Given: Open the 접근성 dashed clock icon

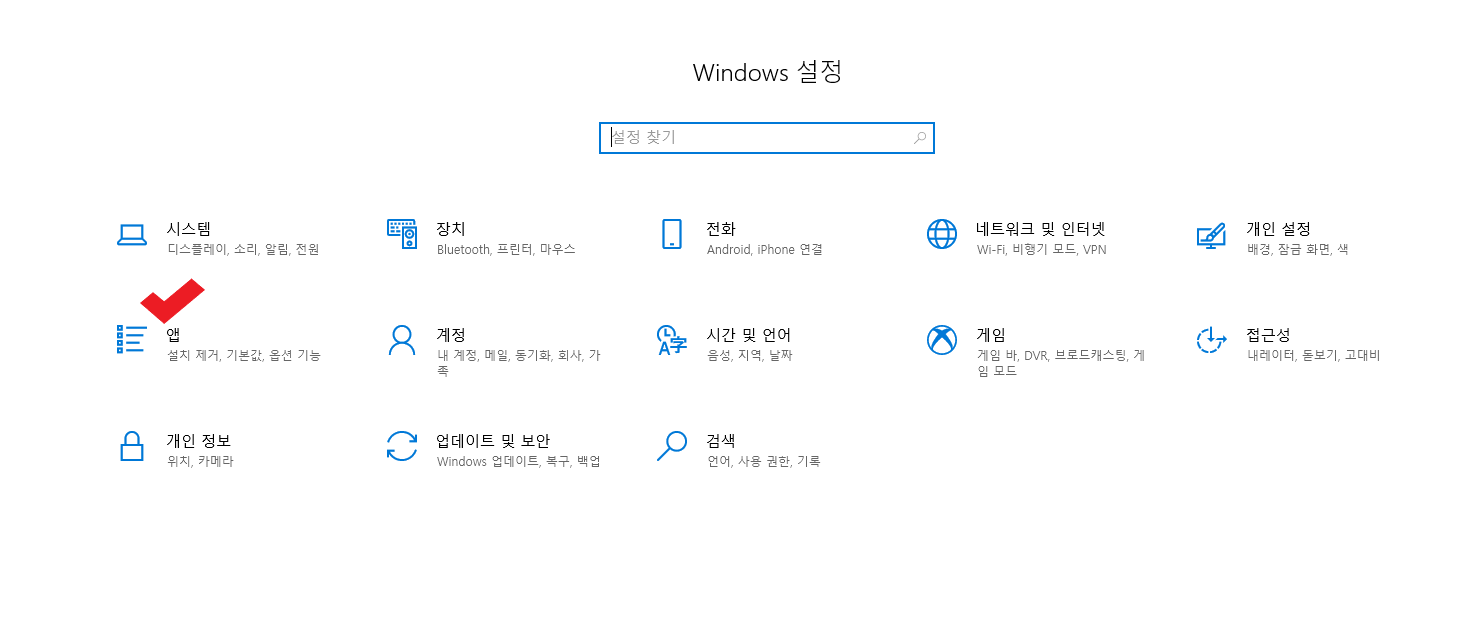Looking at the screenshot, I should [x=1211, y=340].
